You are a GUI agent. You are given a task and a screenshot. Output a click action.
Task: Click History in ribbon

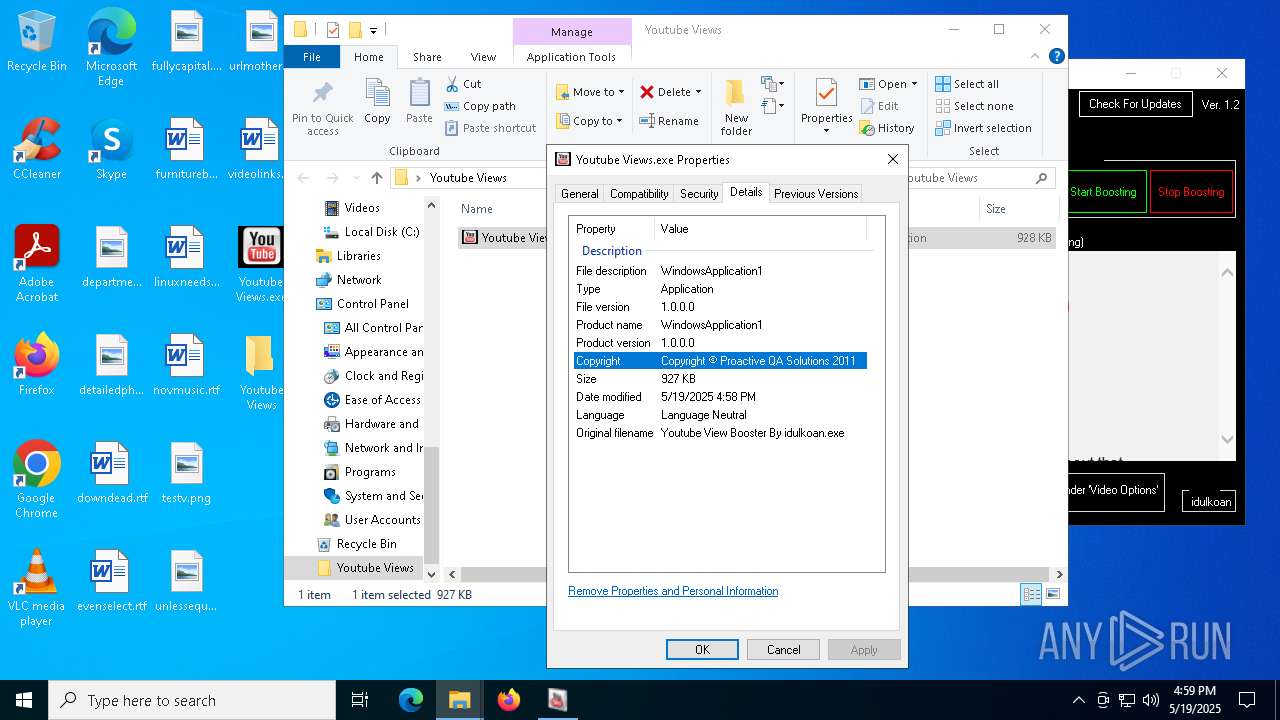[887, 128]
